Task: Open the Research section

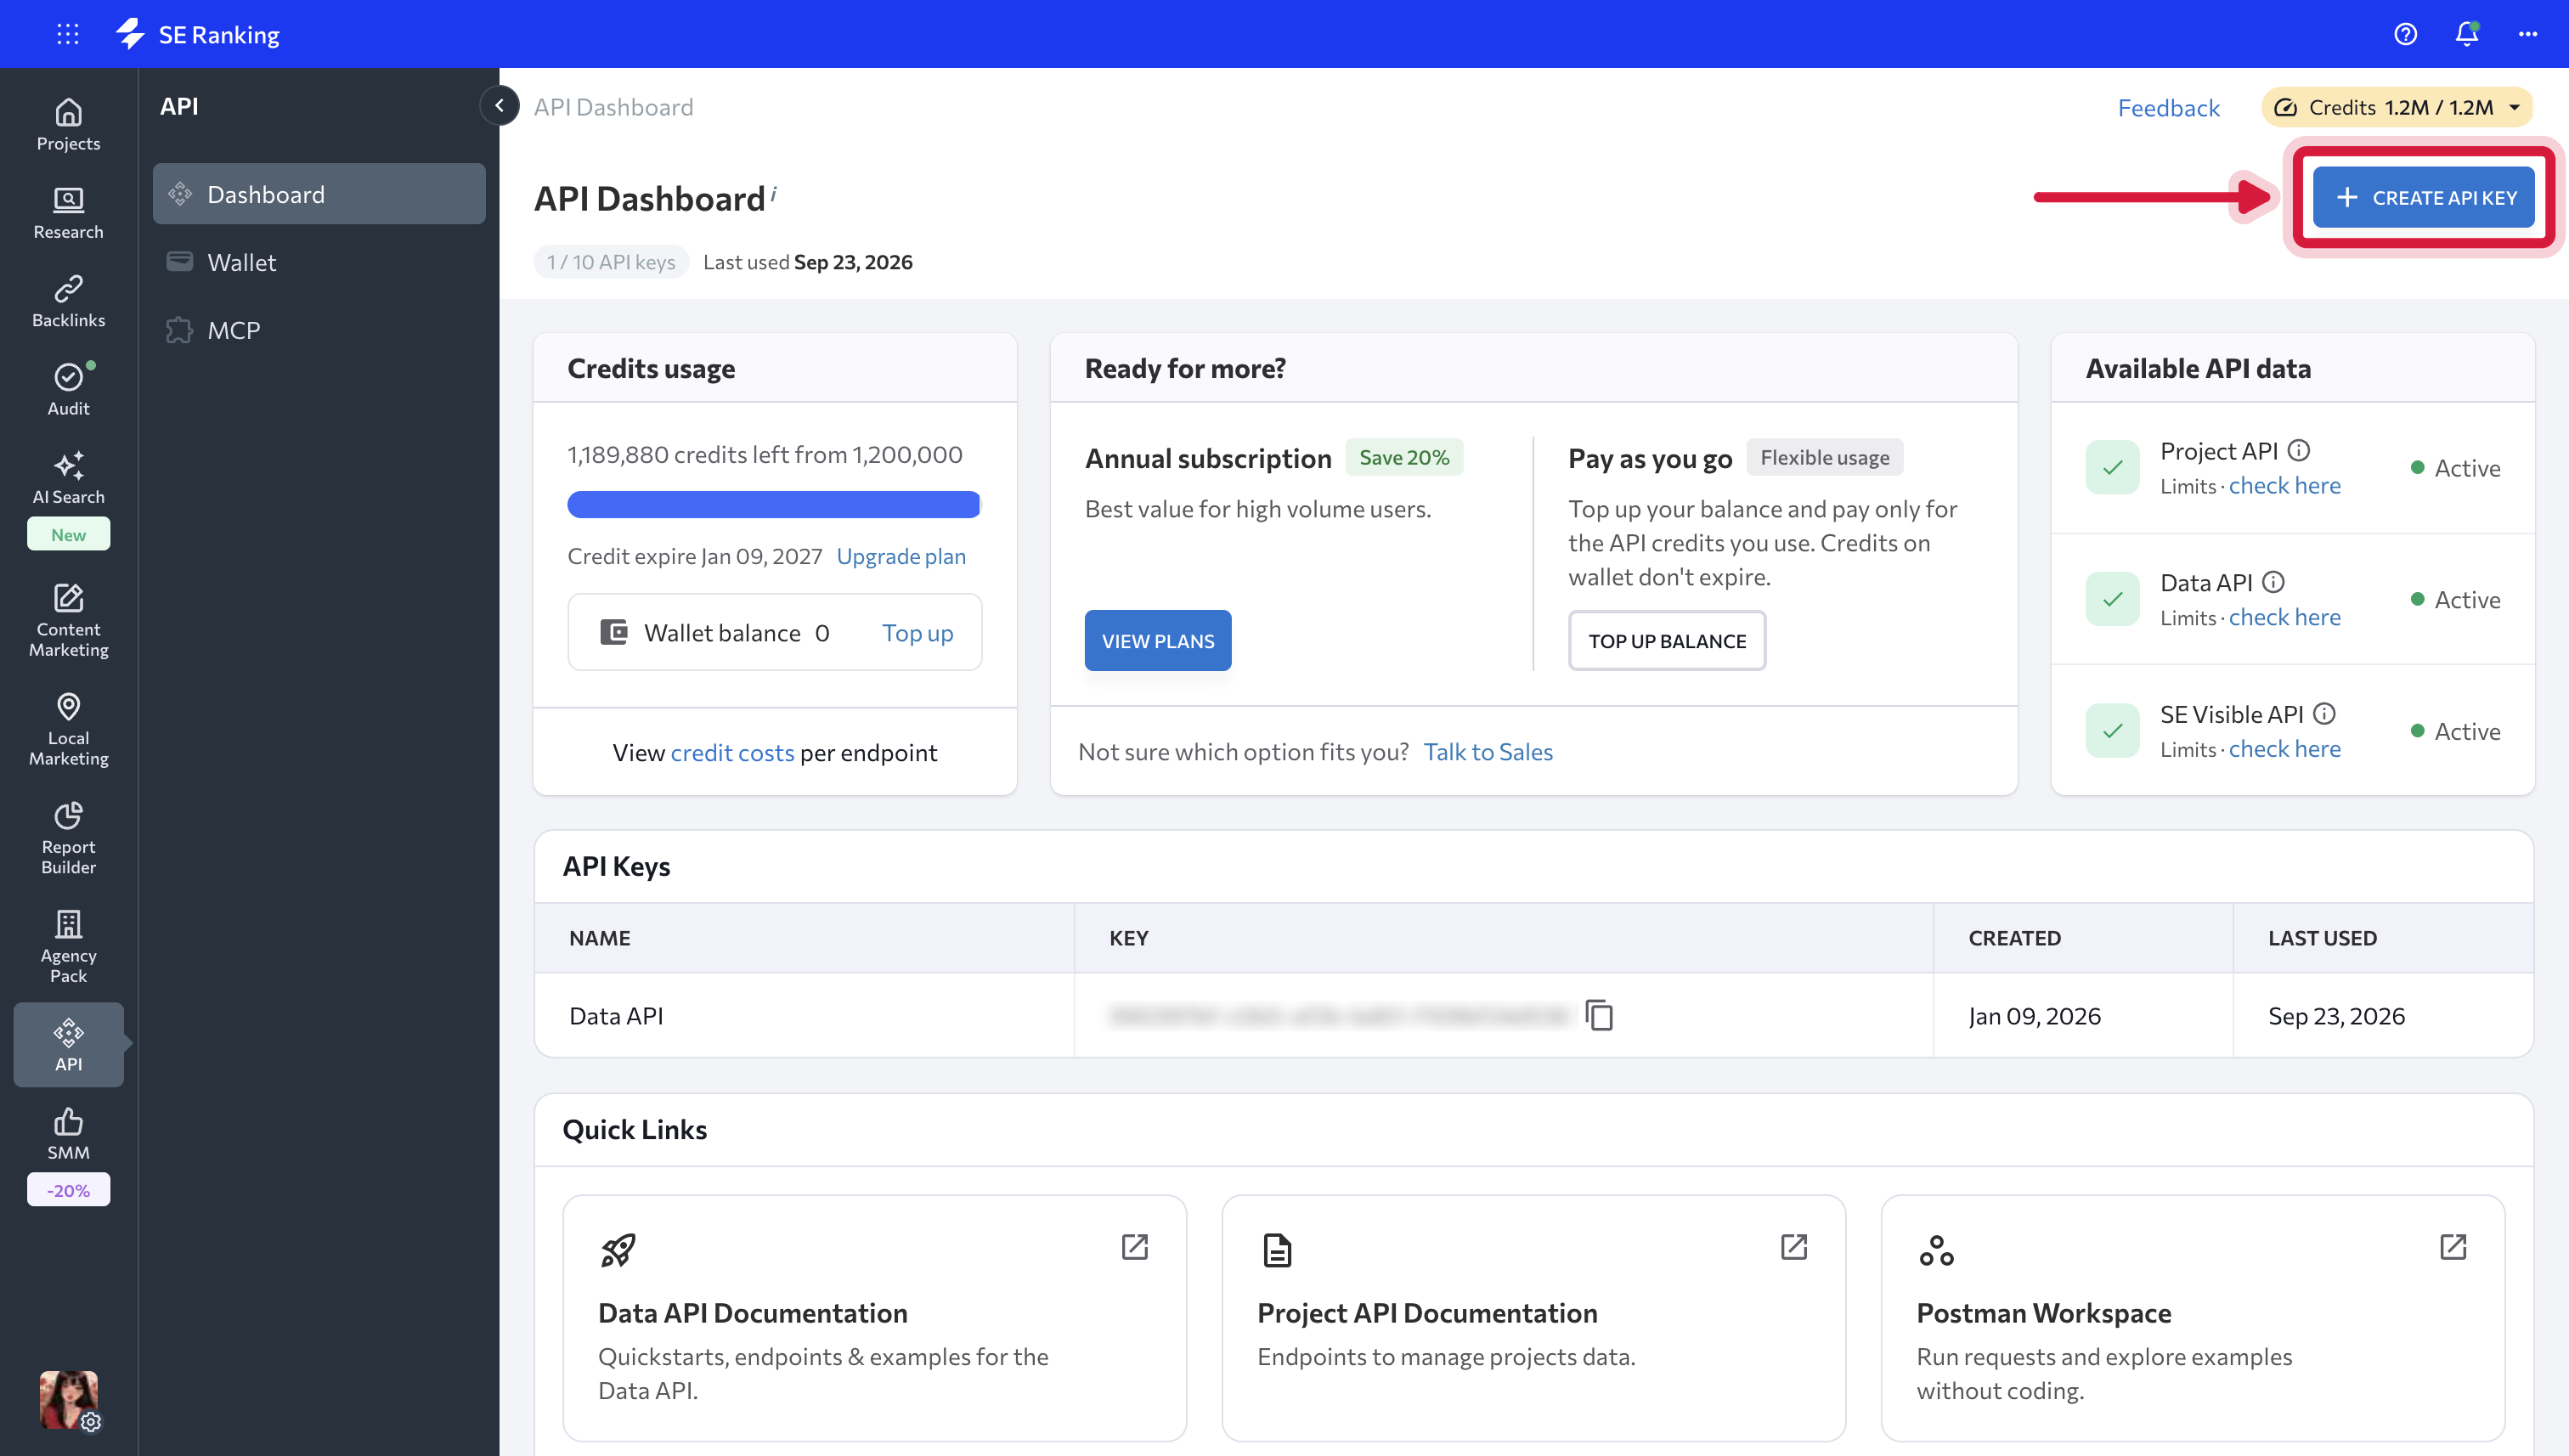Action: 68,213
